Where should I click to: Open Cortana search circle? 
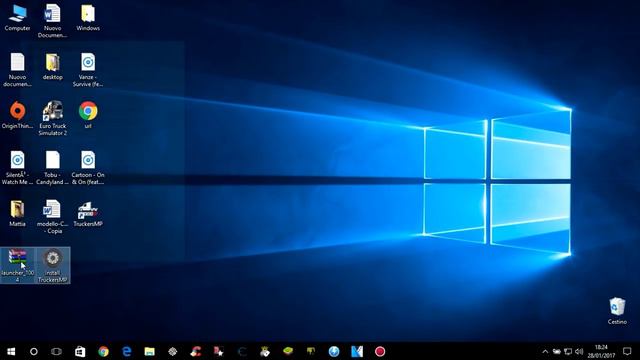(x=34, y=351)
